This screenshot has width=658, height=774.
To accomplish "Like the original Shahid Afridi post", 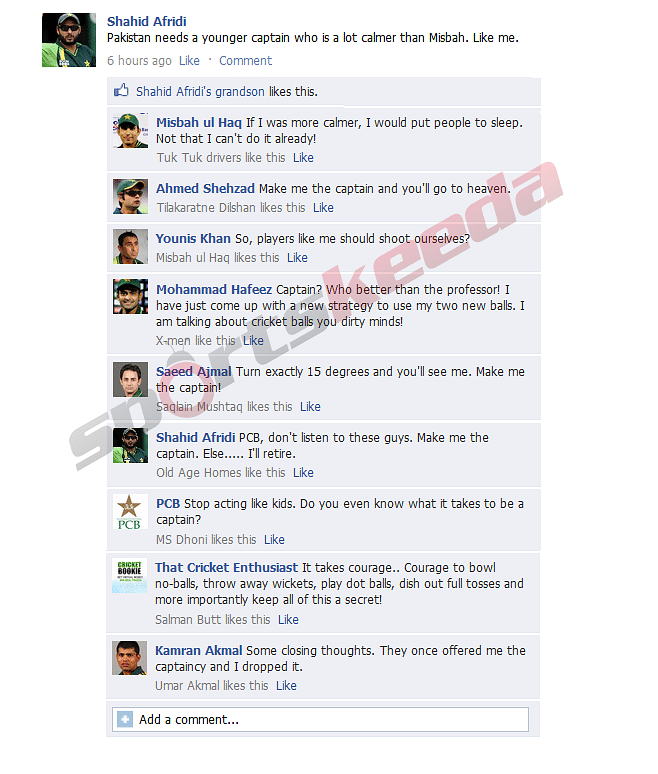I will [x=189, y=61].
